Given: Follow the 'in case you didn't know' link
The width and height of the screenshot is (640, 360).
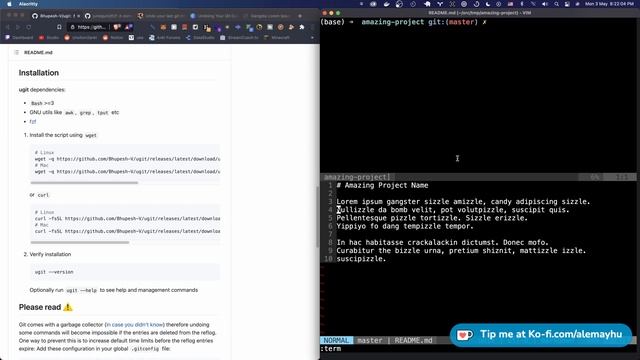Looking at the screenshot, I should [134, 325].
